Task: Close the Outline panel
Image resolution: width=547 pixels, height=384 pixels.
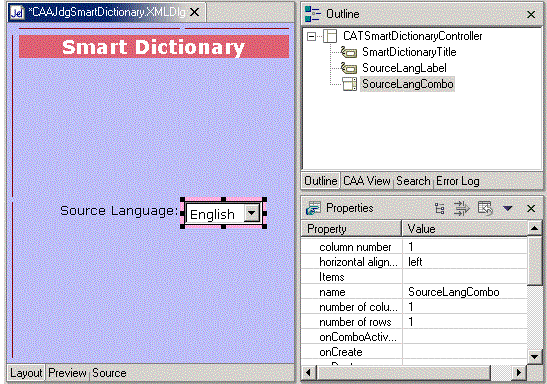Action: [531, 14]
